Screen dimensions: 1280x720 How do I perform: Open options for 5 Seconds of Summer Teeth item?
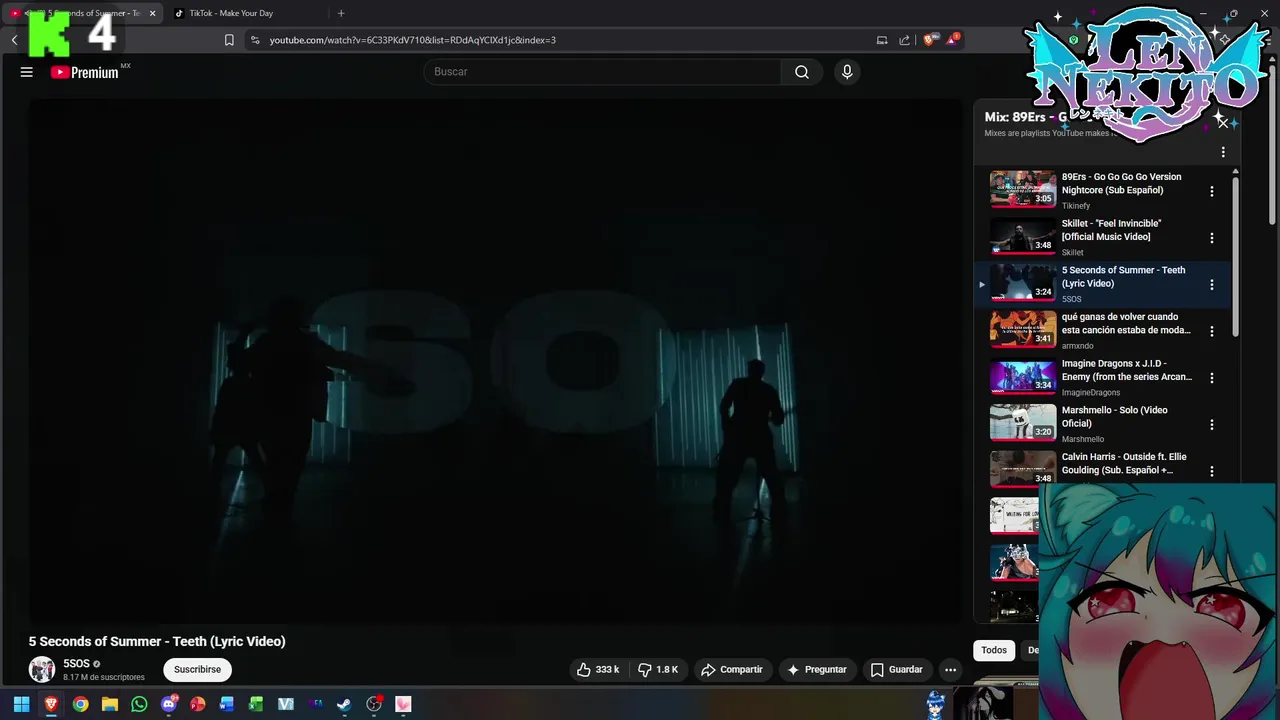pos(1212,285)
